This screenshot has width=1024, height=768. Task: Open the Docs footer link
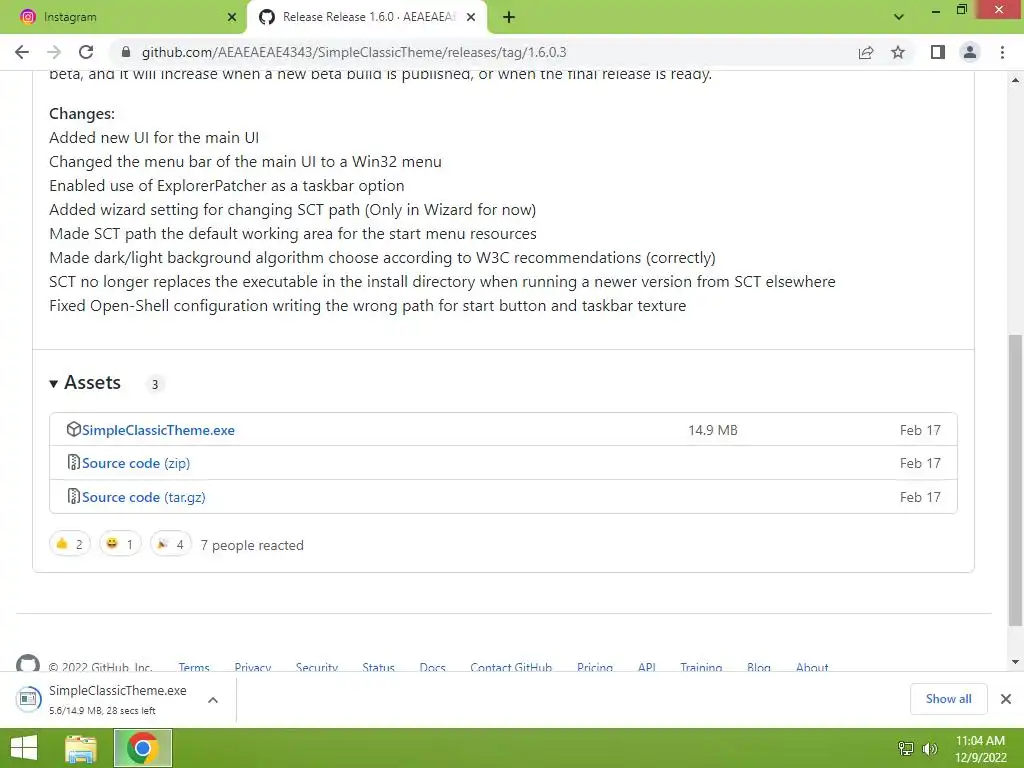coord(432,667)
